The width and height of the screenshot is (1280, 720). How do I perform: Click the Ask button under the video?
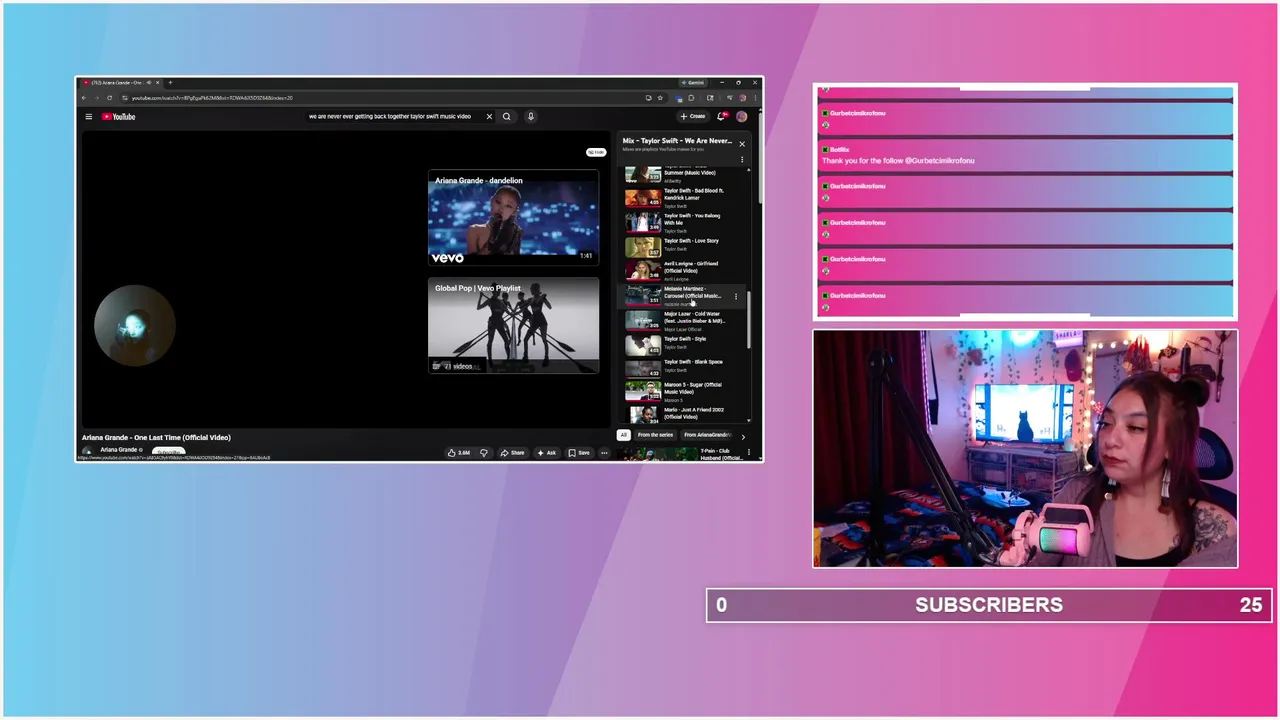(546, 453)
